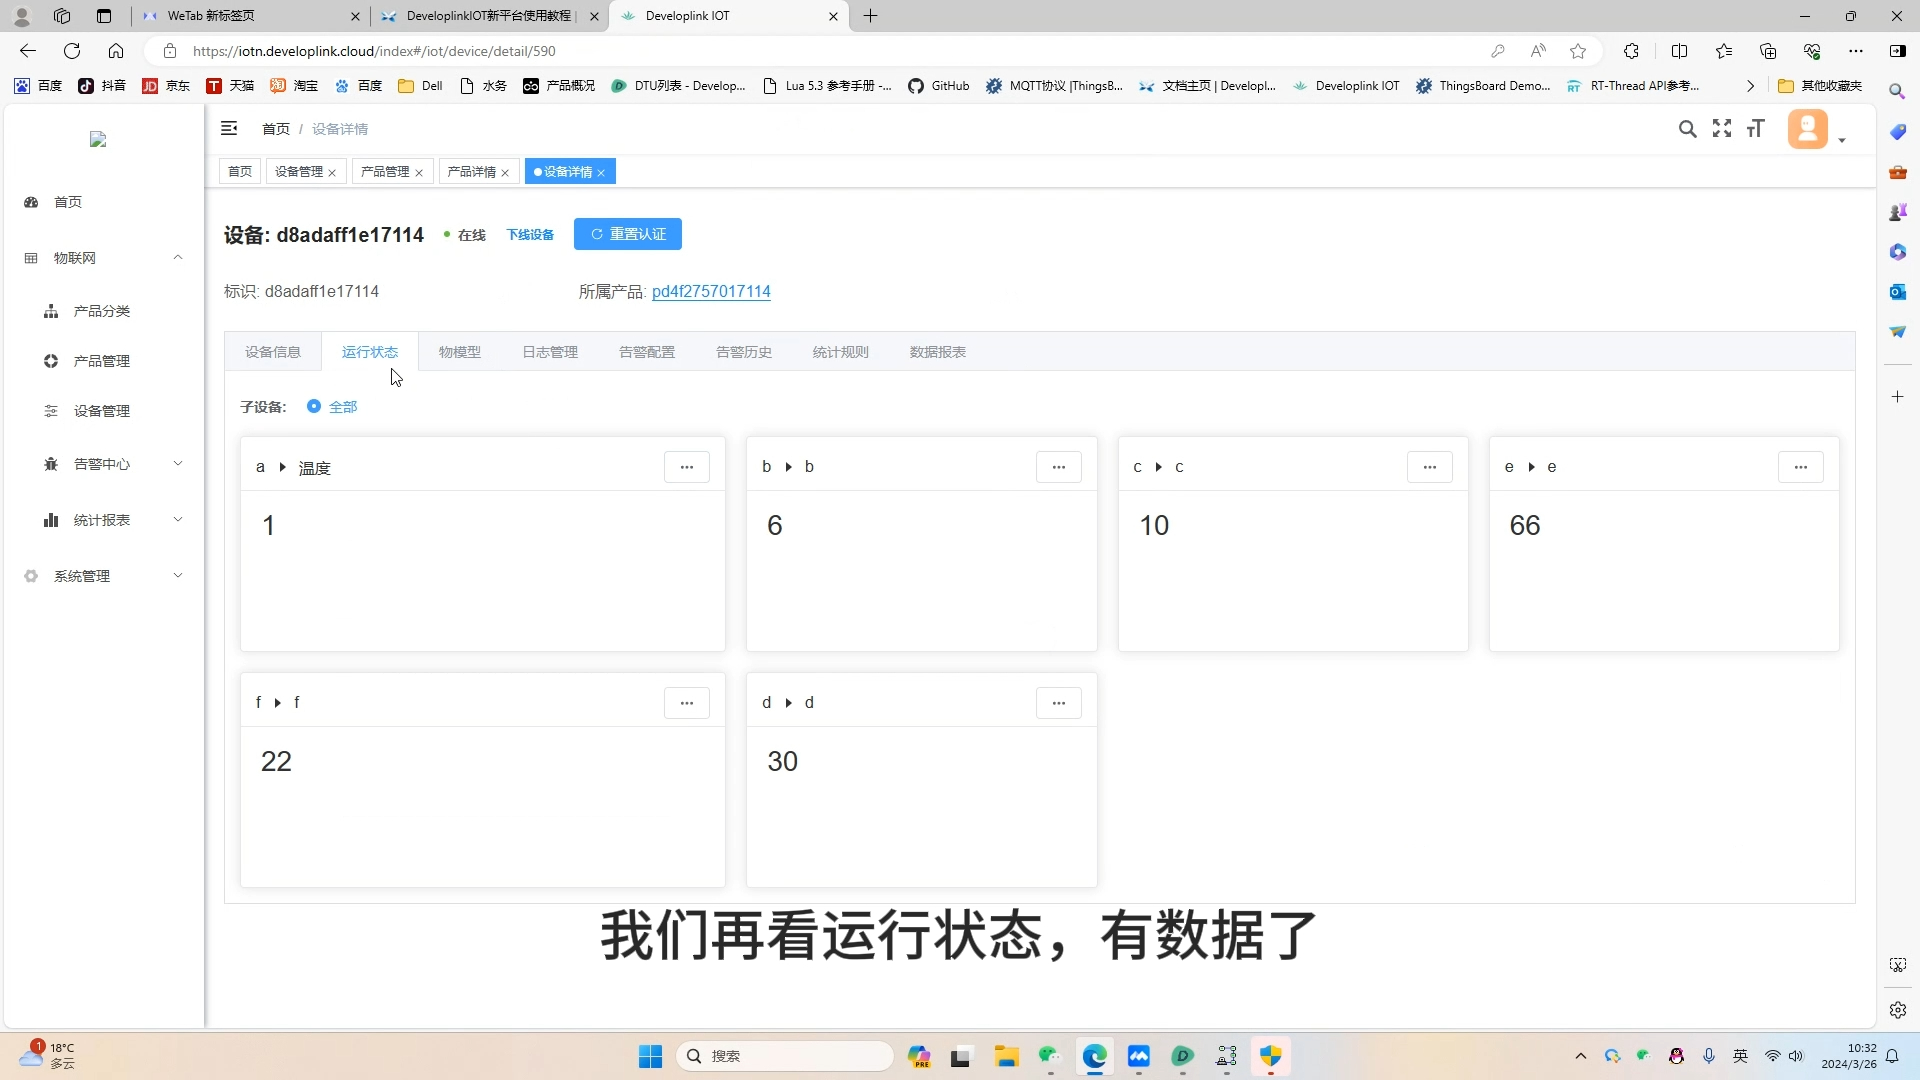Expand the 告警中心 sidebar group
This screenshot has width=1920, height=1080.
[104, 464]
